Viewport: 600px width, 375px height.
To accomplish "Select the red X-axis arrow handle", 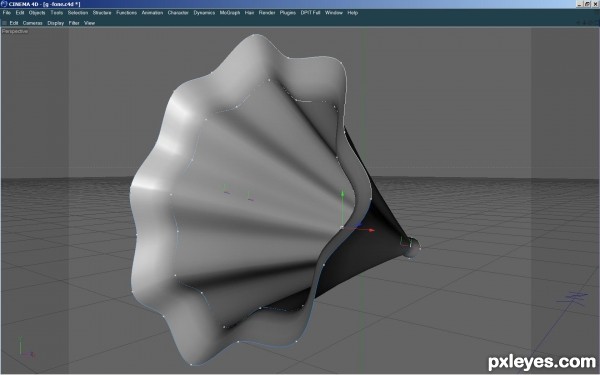I will (371, 230).
